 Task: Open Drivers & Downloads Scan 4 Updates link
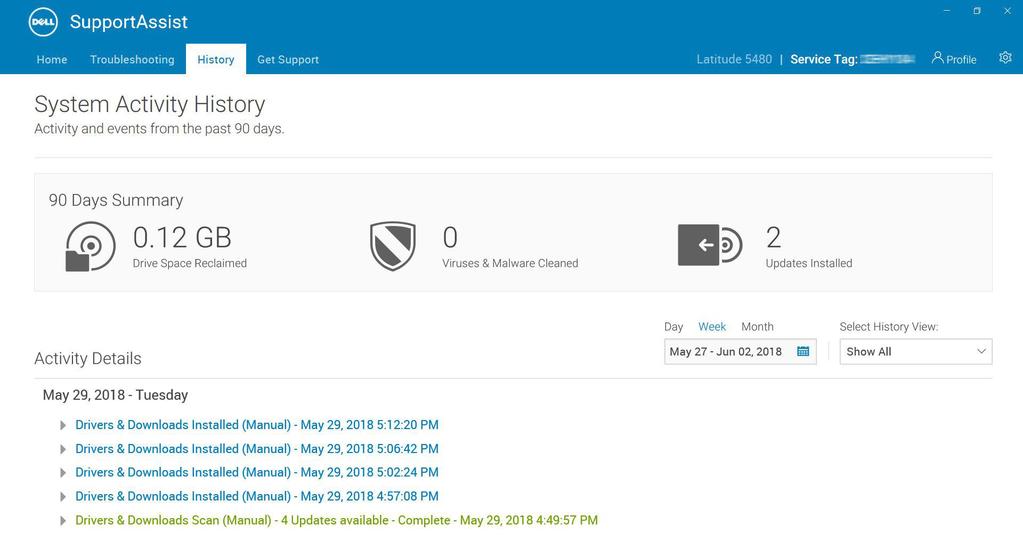[337, 520]
